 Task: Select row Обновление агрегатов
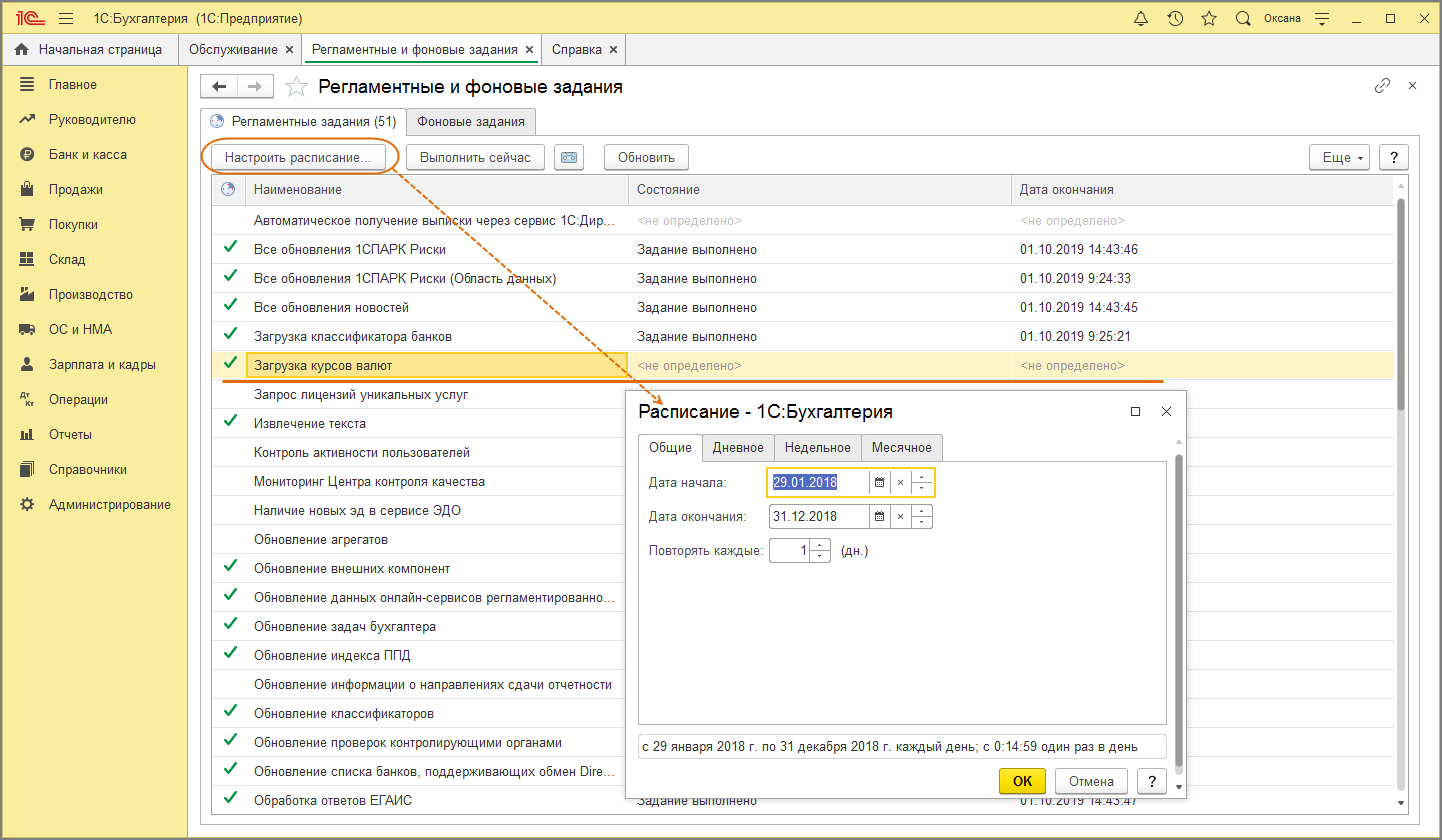click(x=418, y=540)
